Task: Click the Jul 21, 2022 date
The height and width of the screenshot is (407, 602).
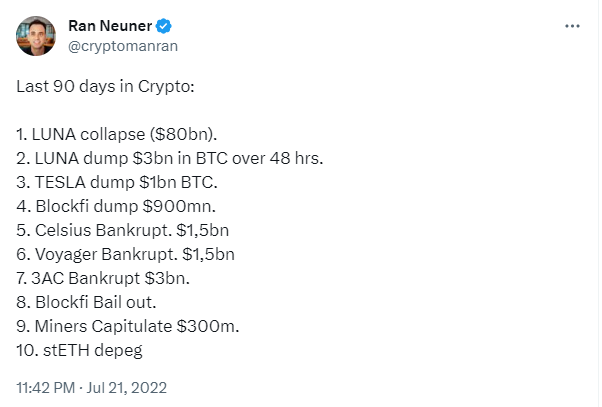Action: [126, 387]
